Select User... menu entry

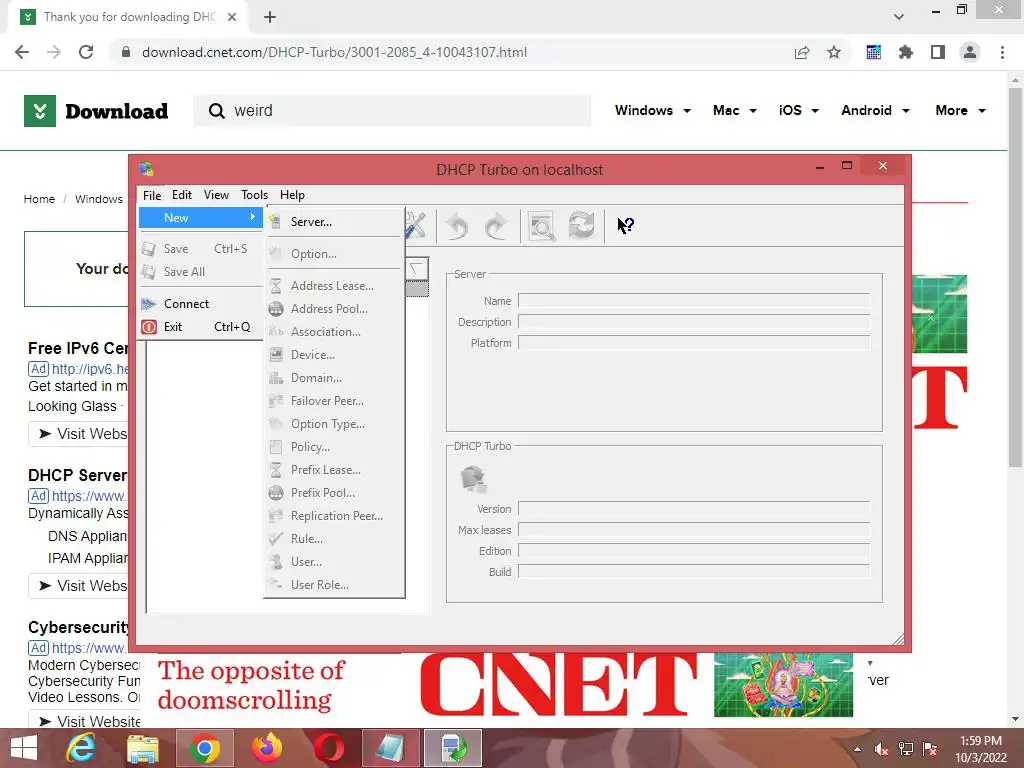click(334, 562)
